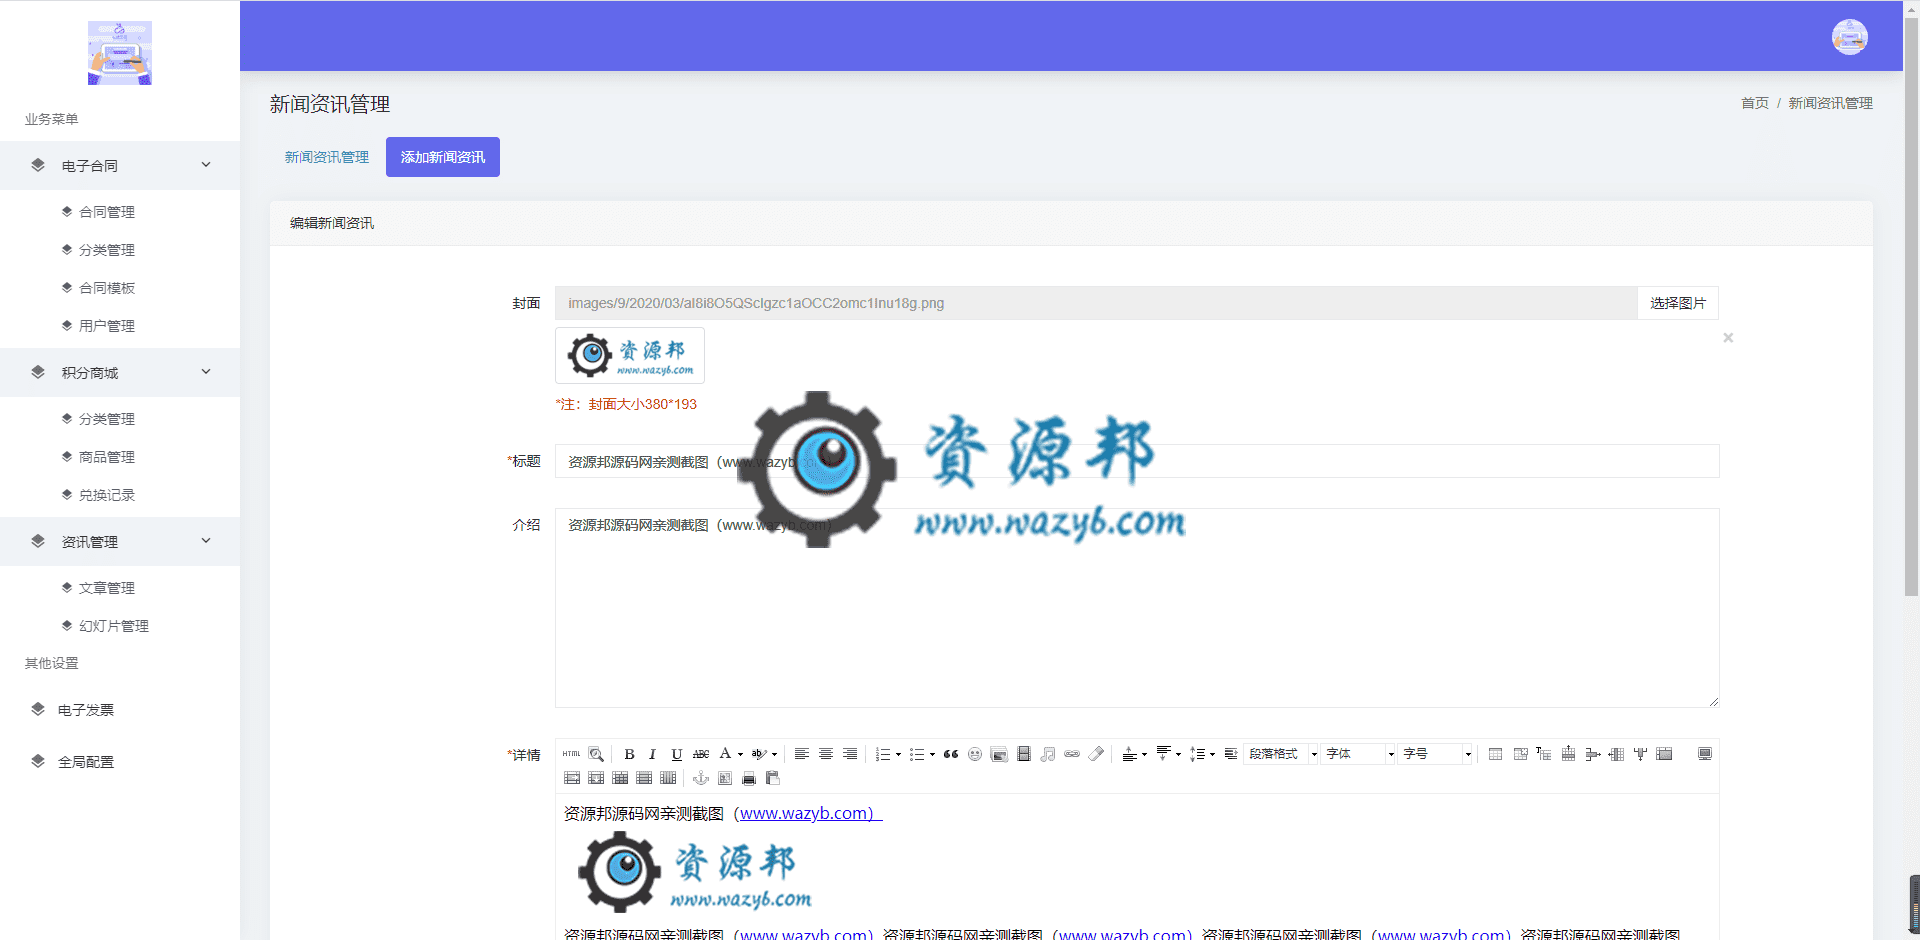
Task: Open ordered list style dropdown
Action: [898, 754]
